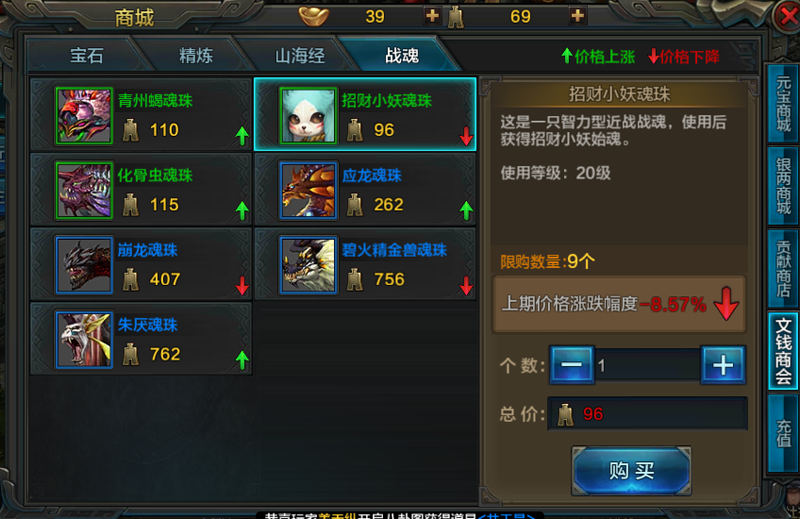Switch to the 宝石 tab
The height and width of the screenshot is (519, 800).
click(x=87, y=55)
